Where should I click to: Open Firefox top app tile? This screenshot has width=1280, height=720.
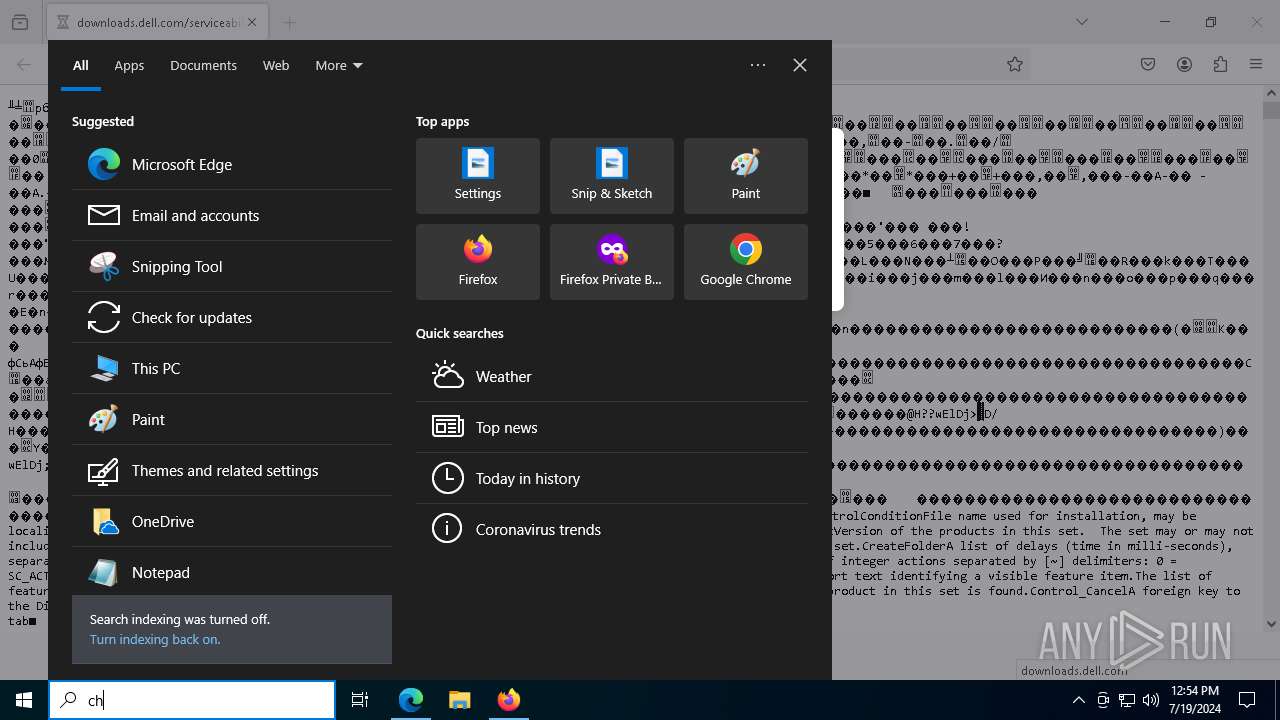tap(478, 262)
